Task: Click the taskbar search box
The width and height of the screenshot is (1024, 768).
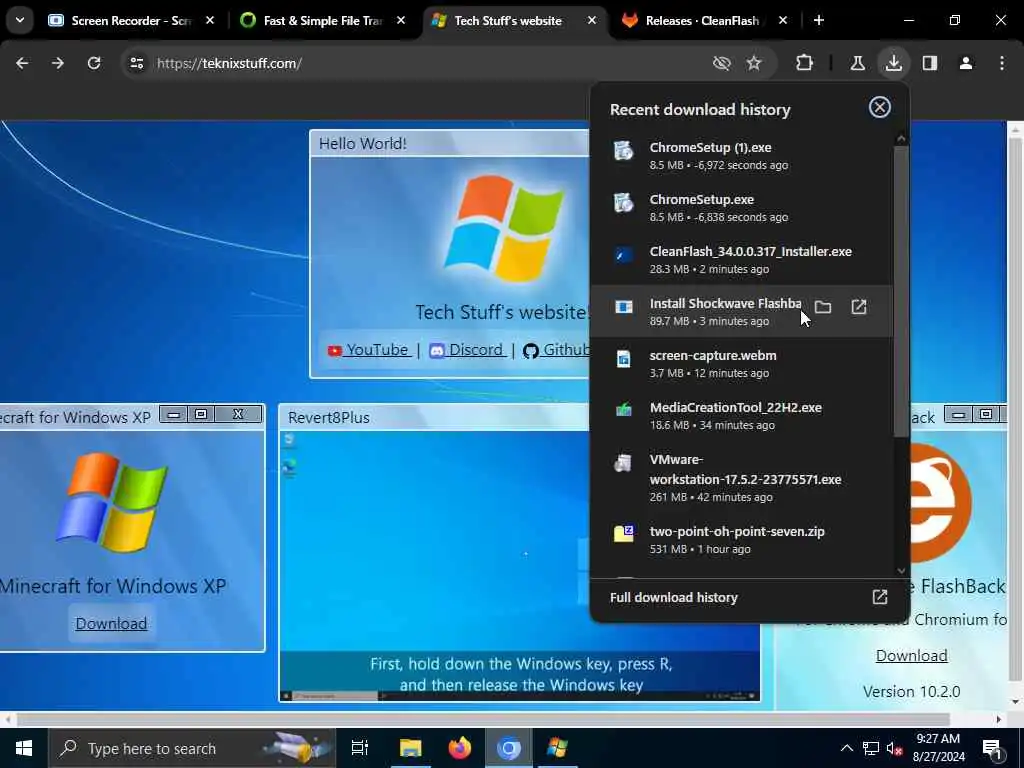Action: point(193,748)
